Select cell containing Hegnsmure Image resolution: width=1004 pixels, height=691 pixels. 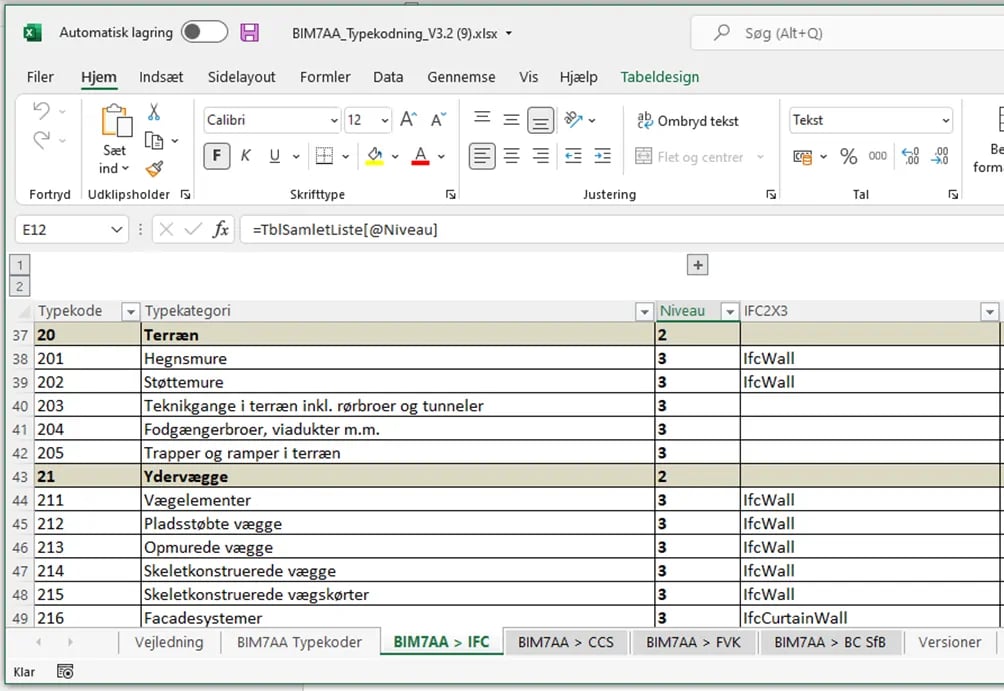397,358
